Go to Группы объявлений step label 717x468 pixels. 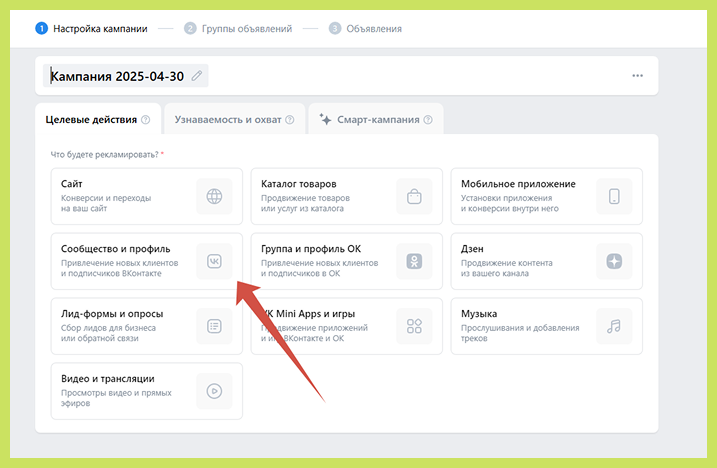(x=247, y=28)
